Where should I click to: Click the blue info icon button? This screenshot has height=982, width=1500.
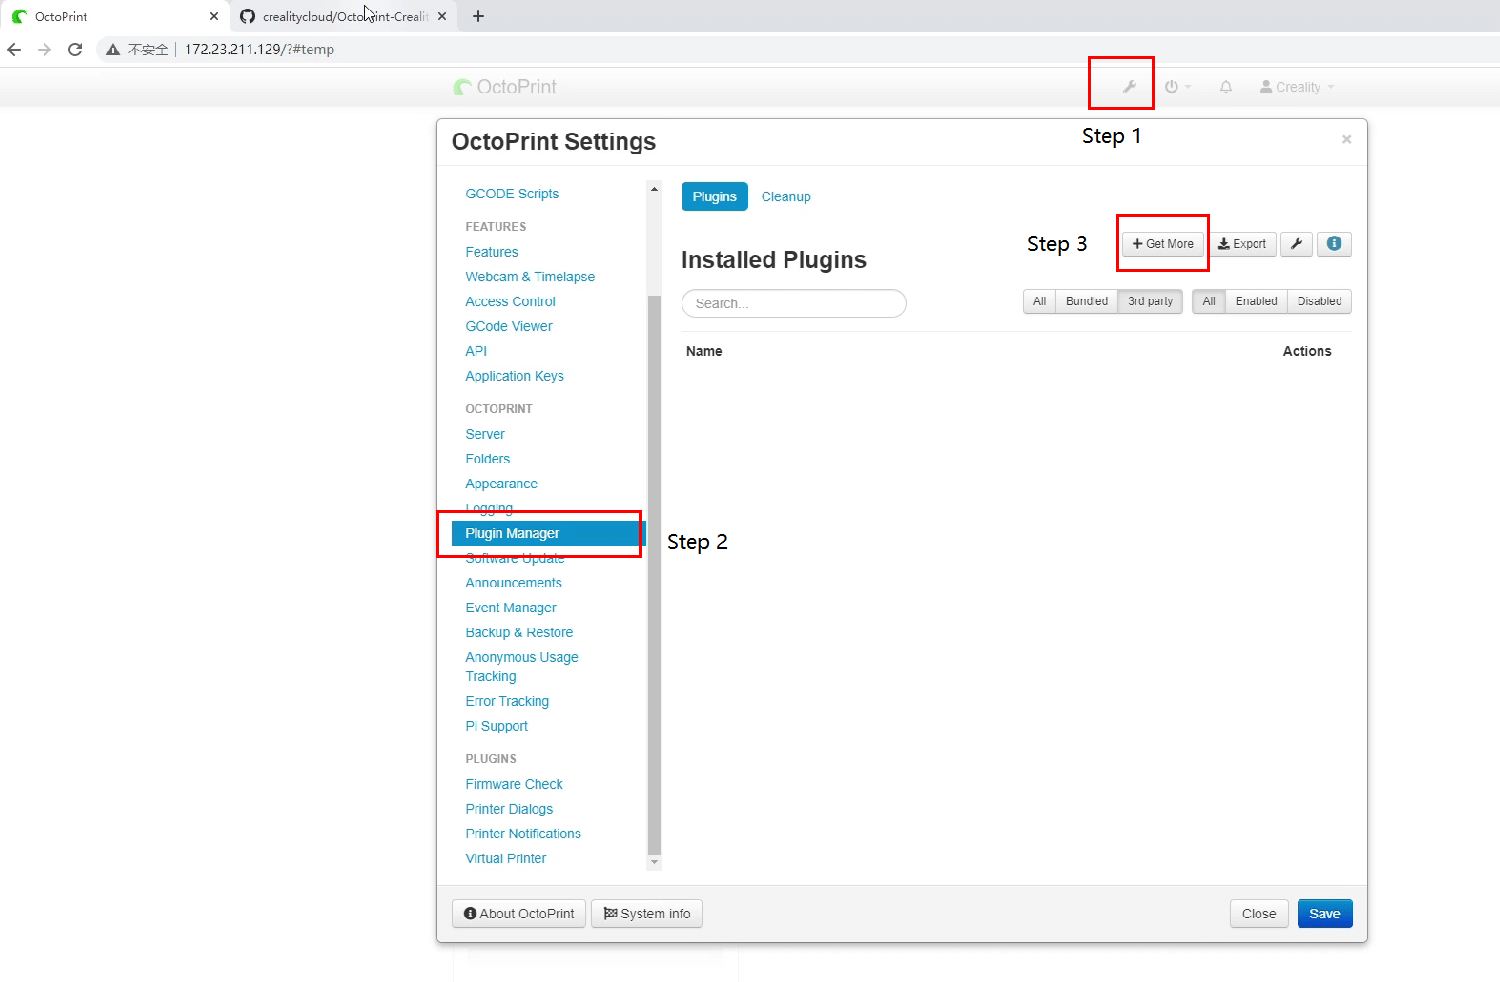click(1334, 244)
